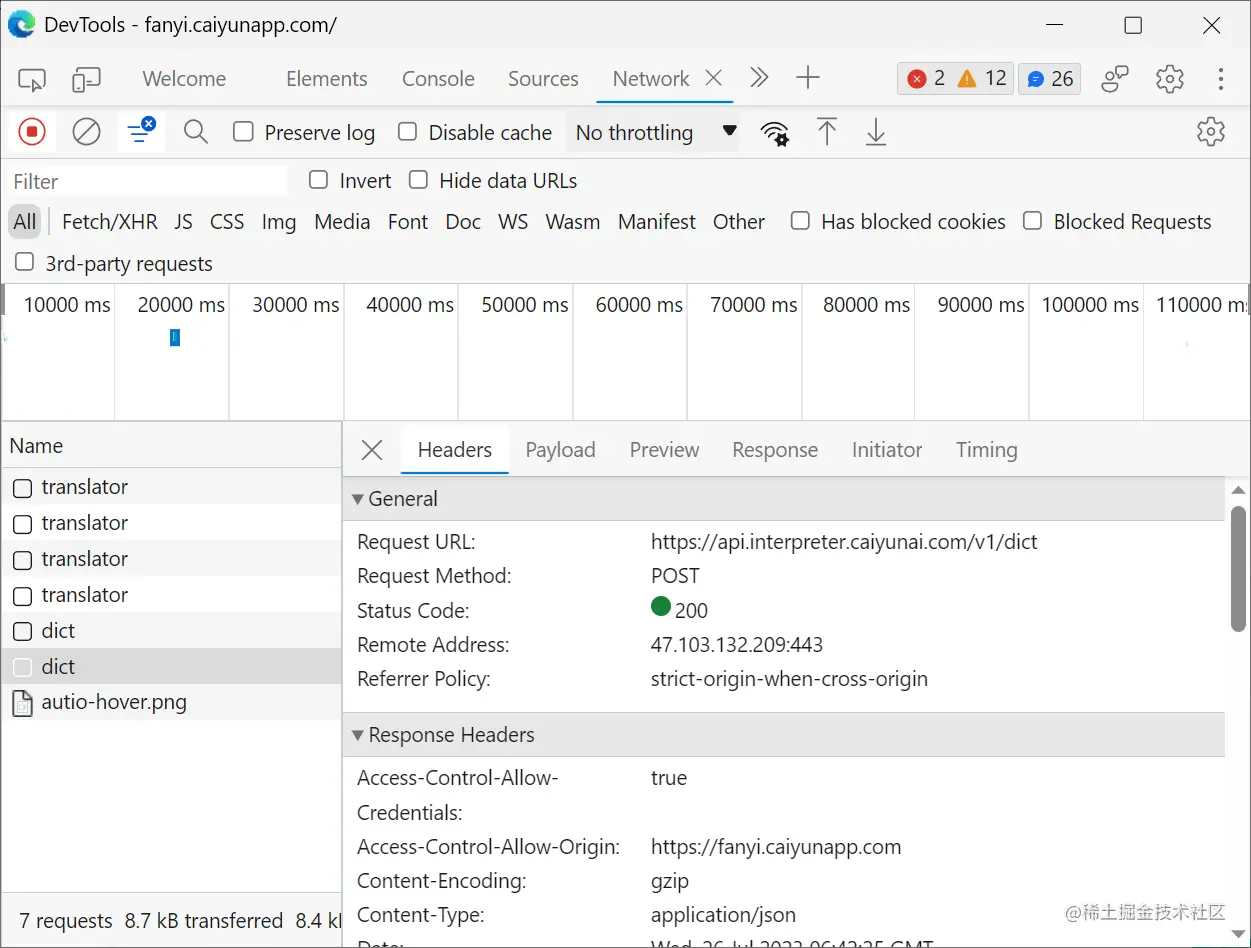This screenshot has height=948, width=1251.
Task: Open Network panel settings gear
Action: click(x=1211, y=131)
